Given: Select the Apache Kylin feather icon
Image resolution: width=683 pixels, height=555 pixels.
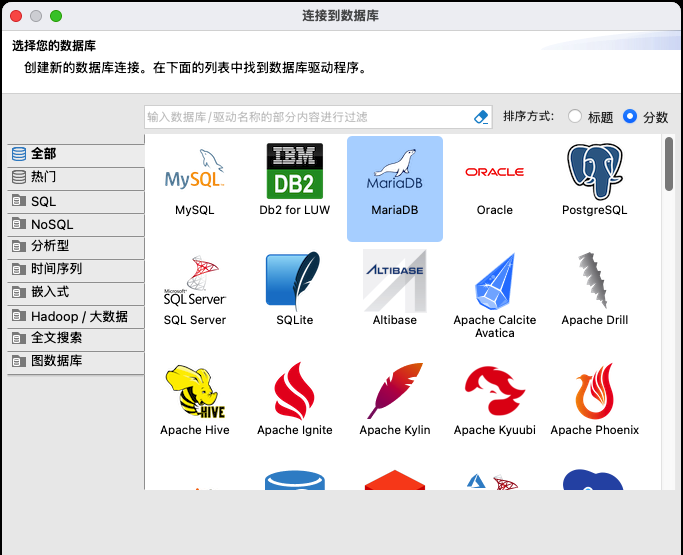Looking at the screenshot, I should tap(395, 391).
